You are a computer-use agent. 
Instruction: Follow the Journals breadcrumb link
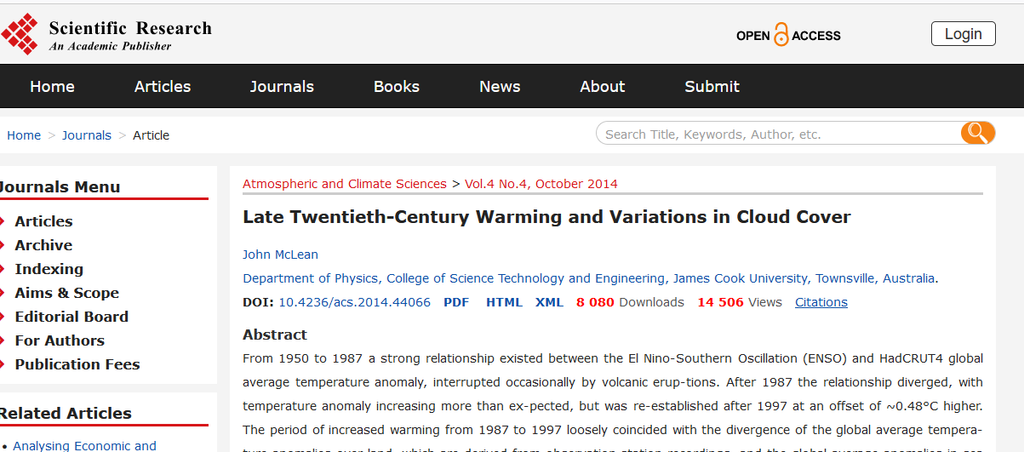click(x=86, y=135)
